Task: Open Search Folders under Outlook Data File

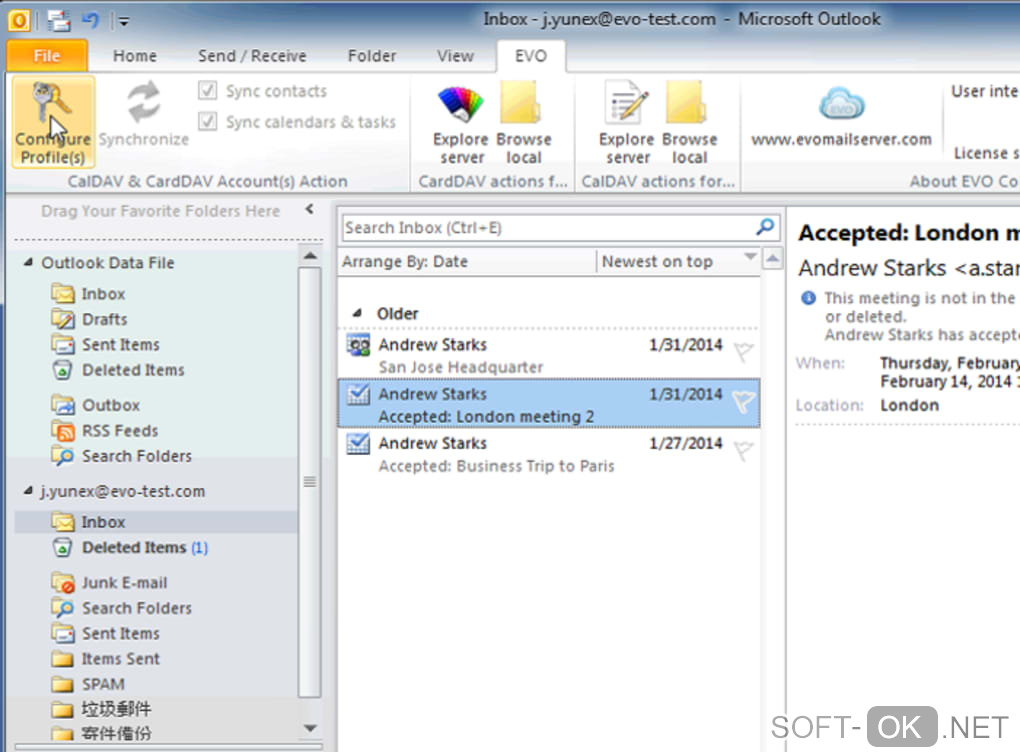Action: (x=137, y=456)
